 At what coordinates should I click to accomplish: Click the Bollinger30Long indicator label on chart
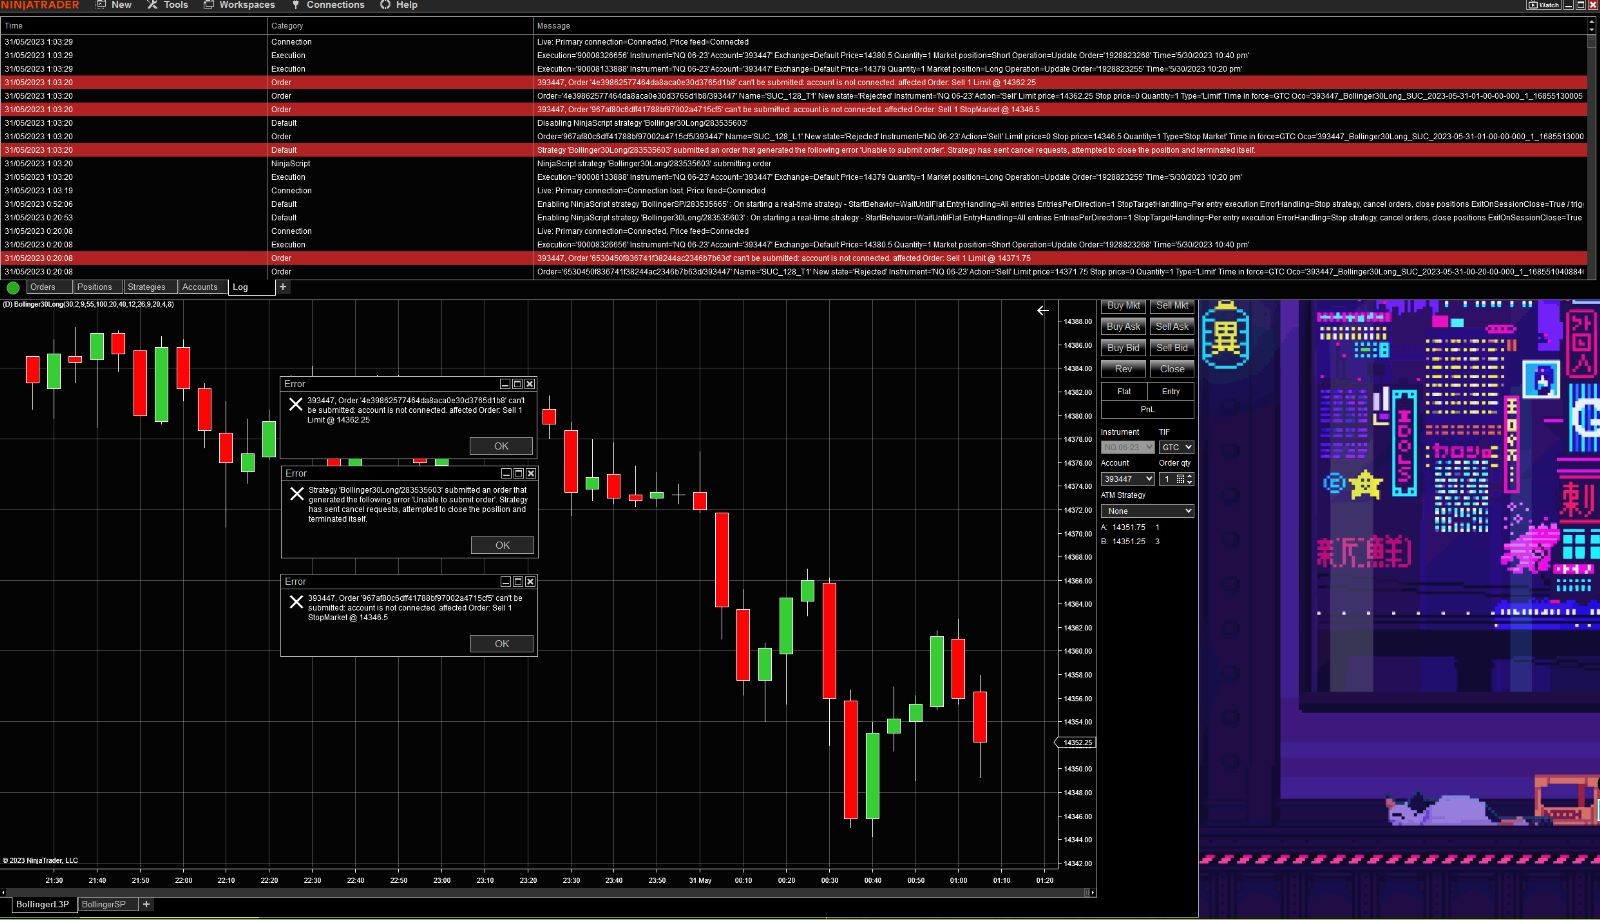point(89,304)
